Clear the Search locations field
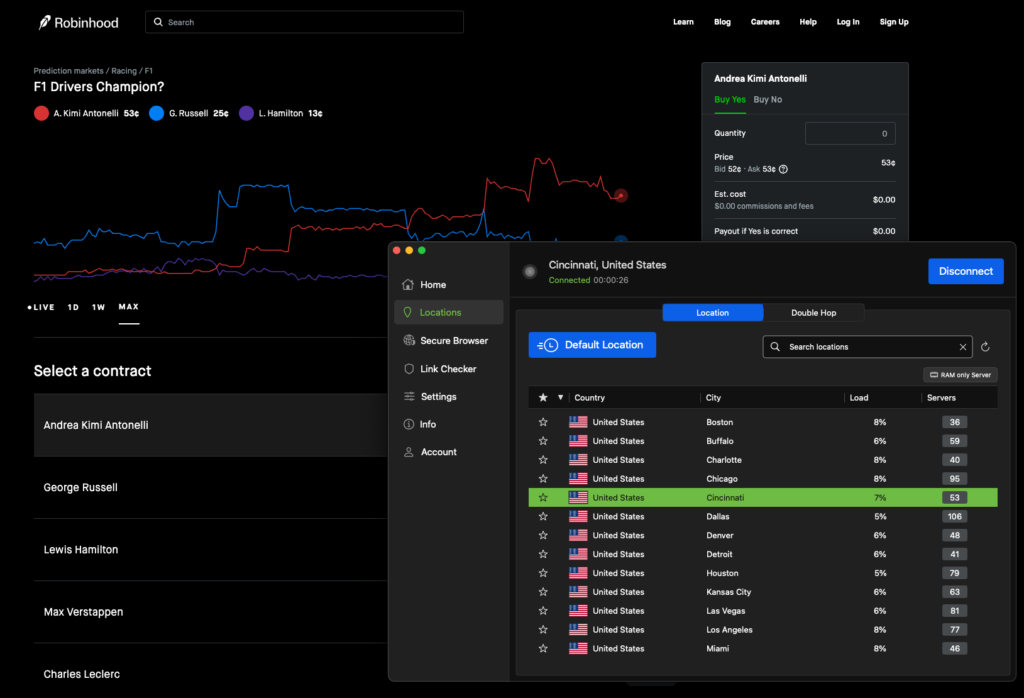Screen dimensions: 1024x698 pos(963,347)
